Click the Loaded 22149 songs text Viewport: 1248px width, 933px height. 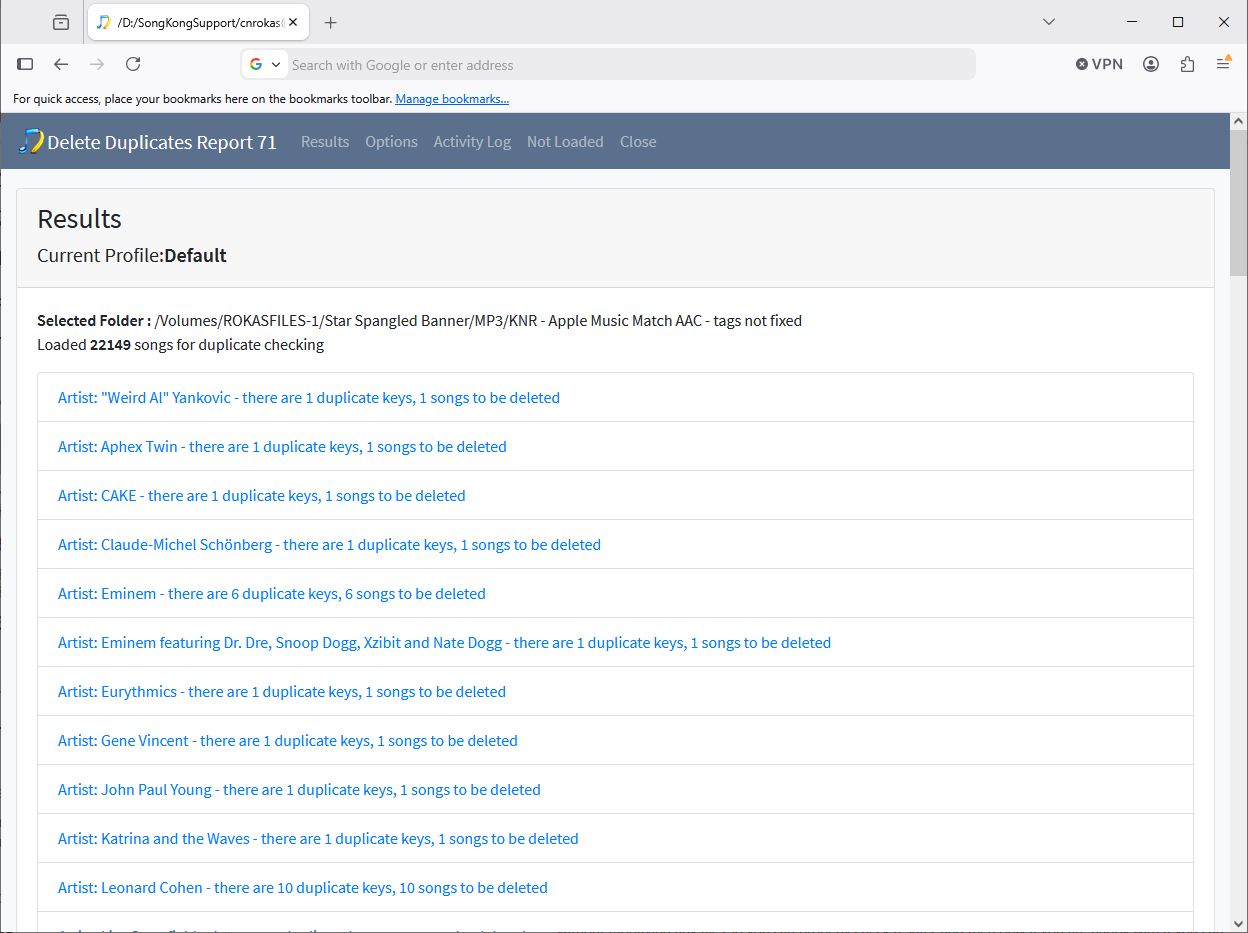pos(180,345)
